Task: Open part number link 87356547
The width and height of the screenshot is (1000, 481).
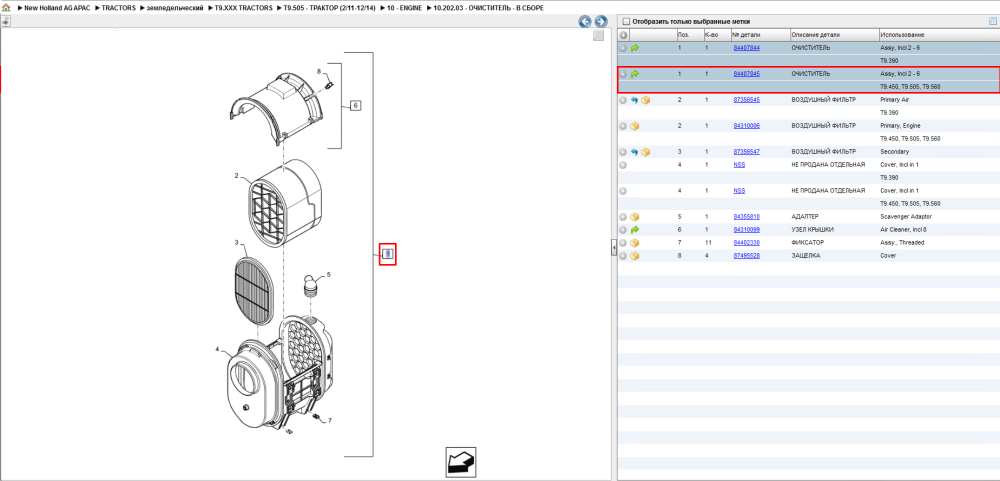Action: [x=746, y=152]
